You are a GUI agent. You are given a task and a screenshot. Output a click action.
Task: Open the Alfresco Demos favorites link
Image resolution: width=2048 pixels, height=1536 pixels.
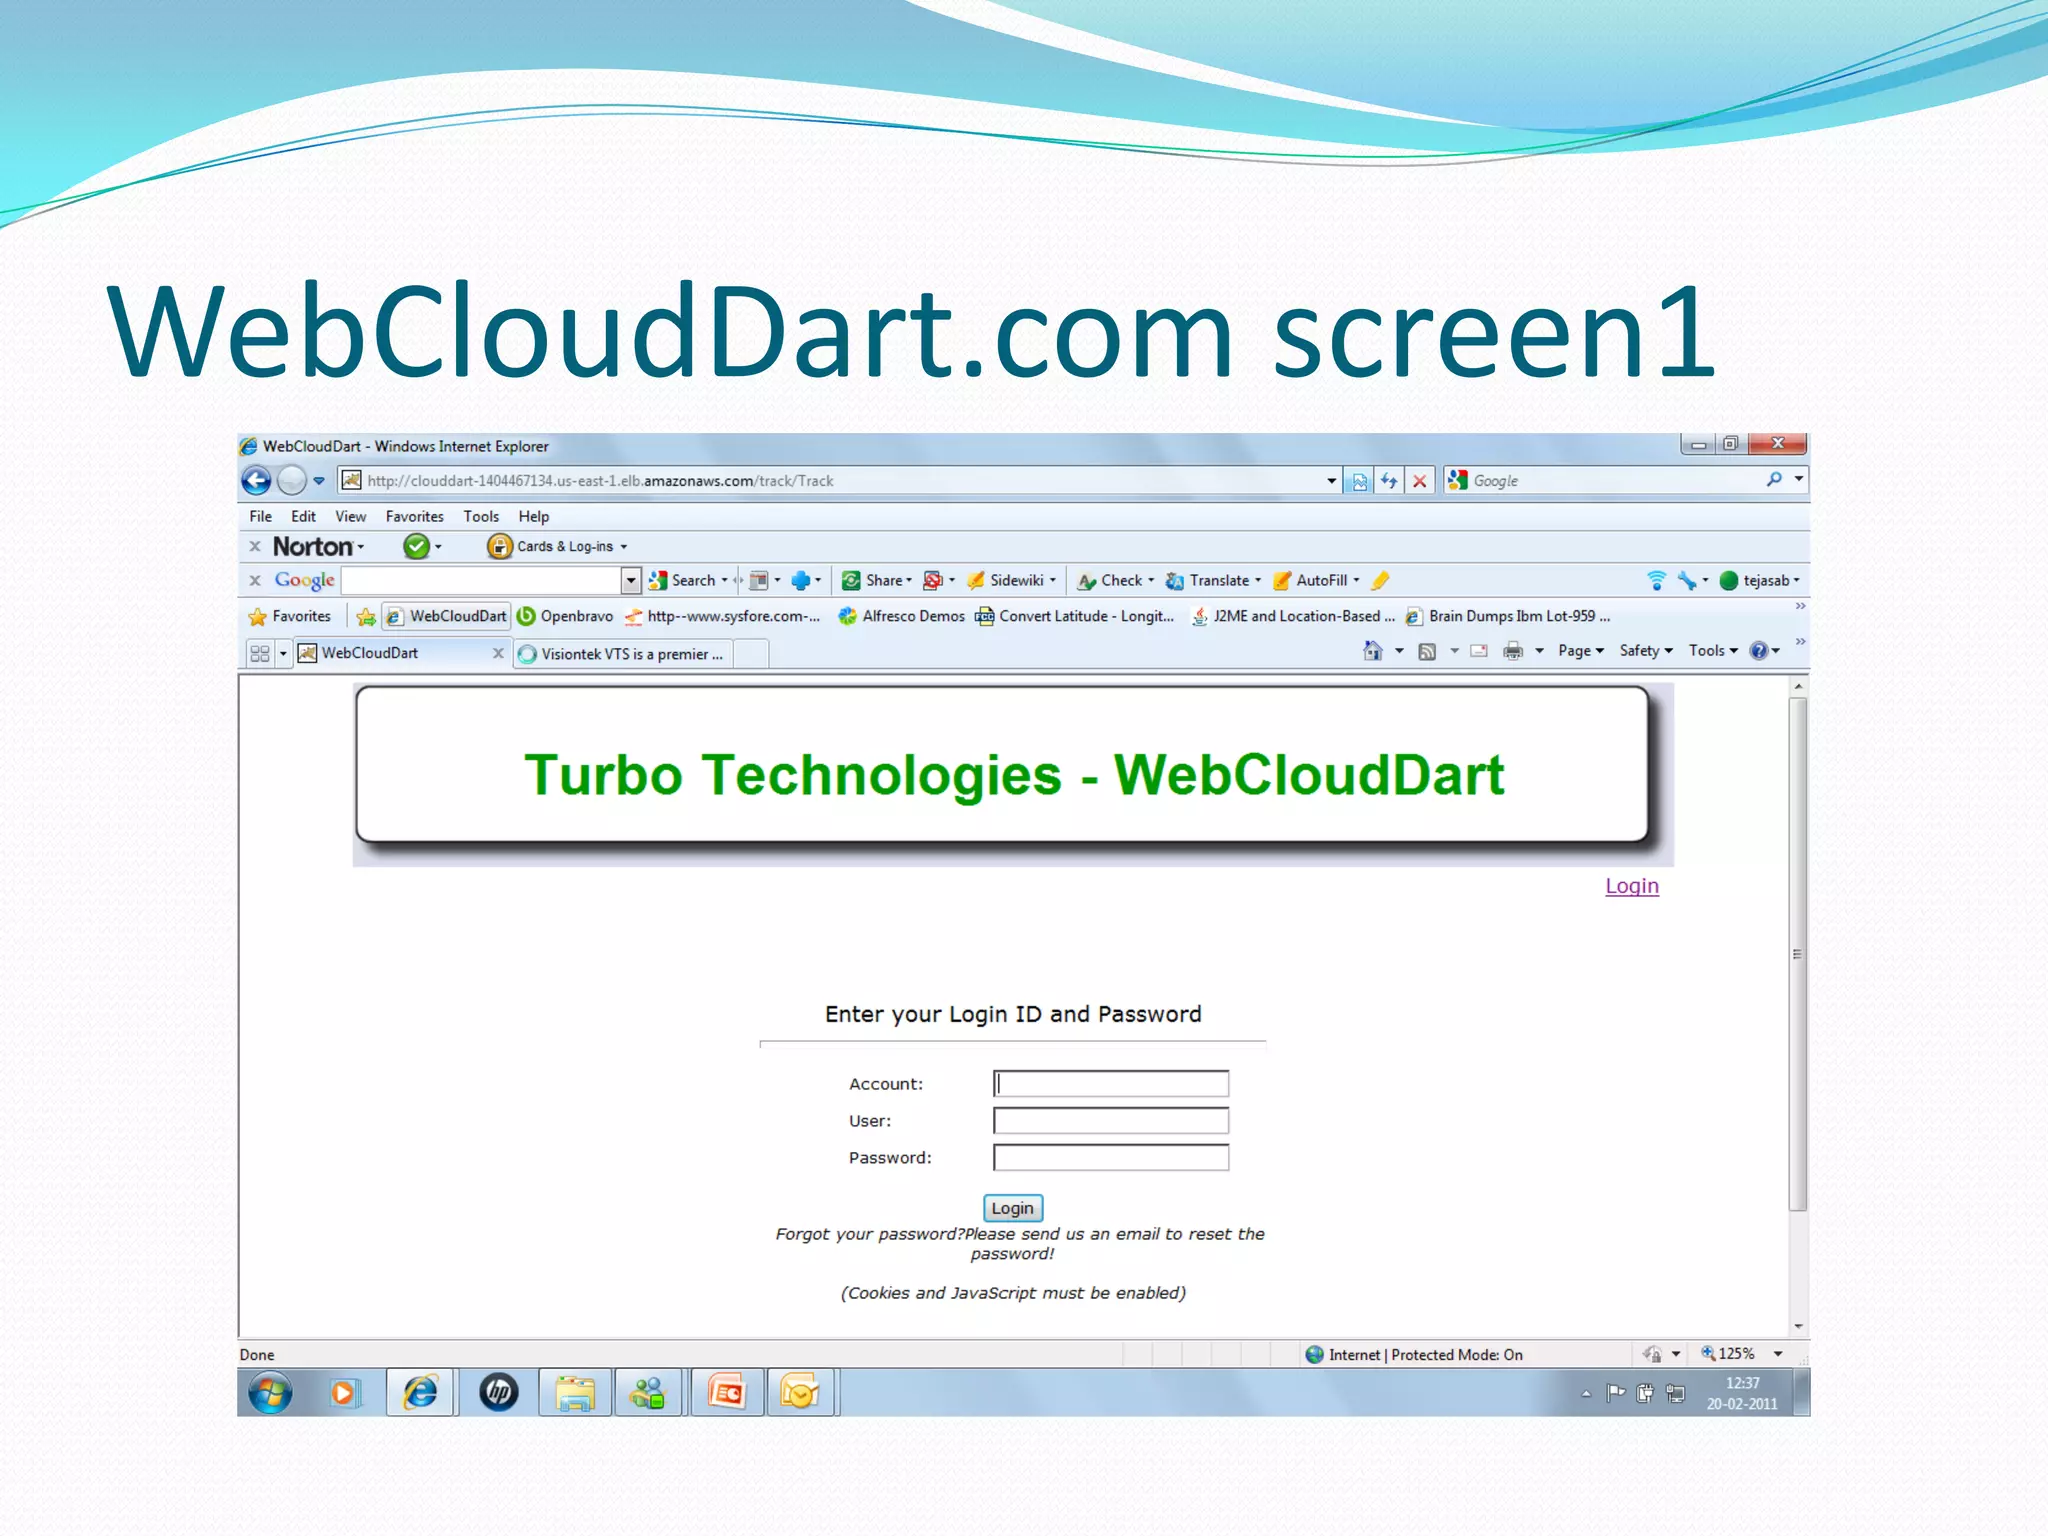coord(901,616)
